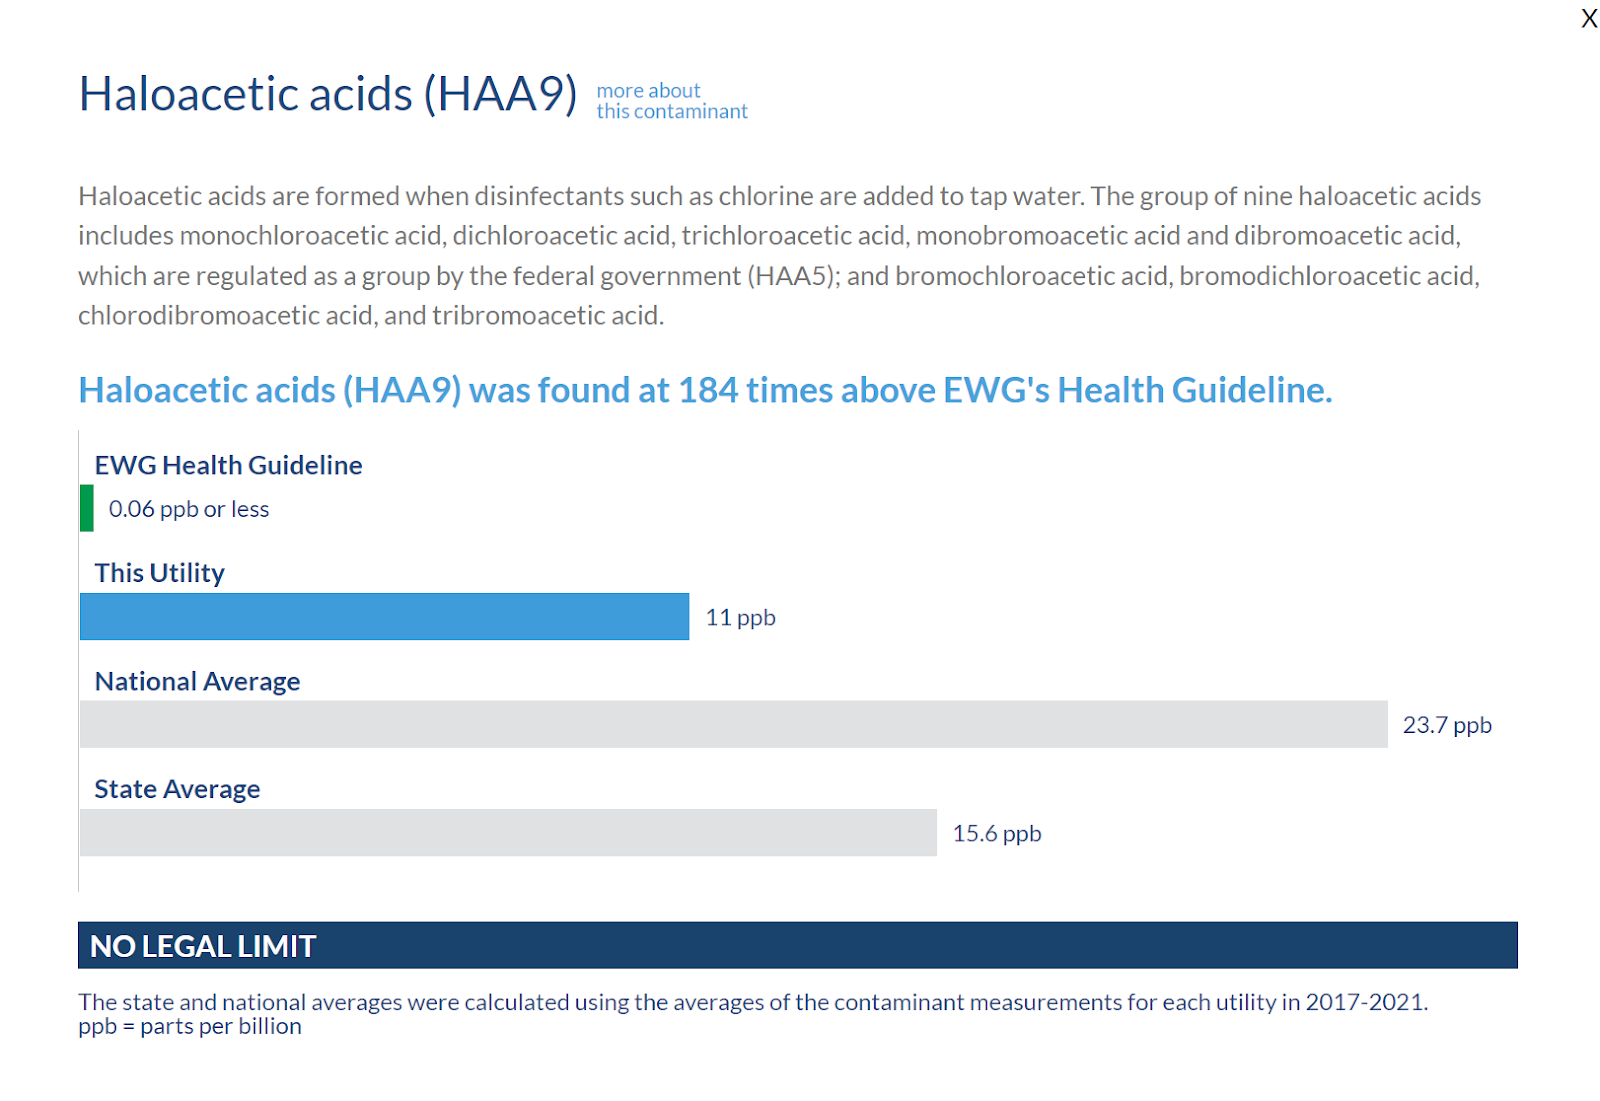Click the blue This Utility bar
Viewport: 1600px width, 1101px height.
click(384, 616)
